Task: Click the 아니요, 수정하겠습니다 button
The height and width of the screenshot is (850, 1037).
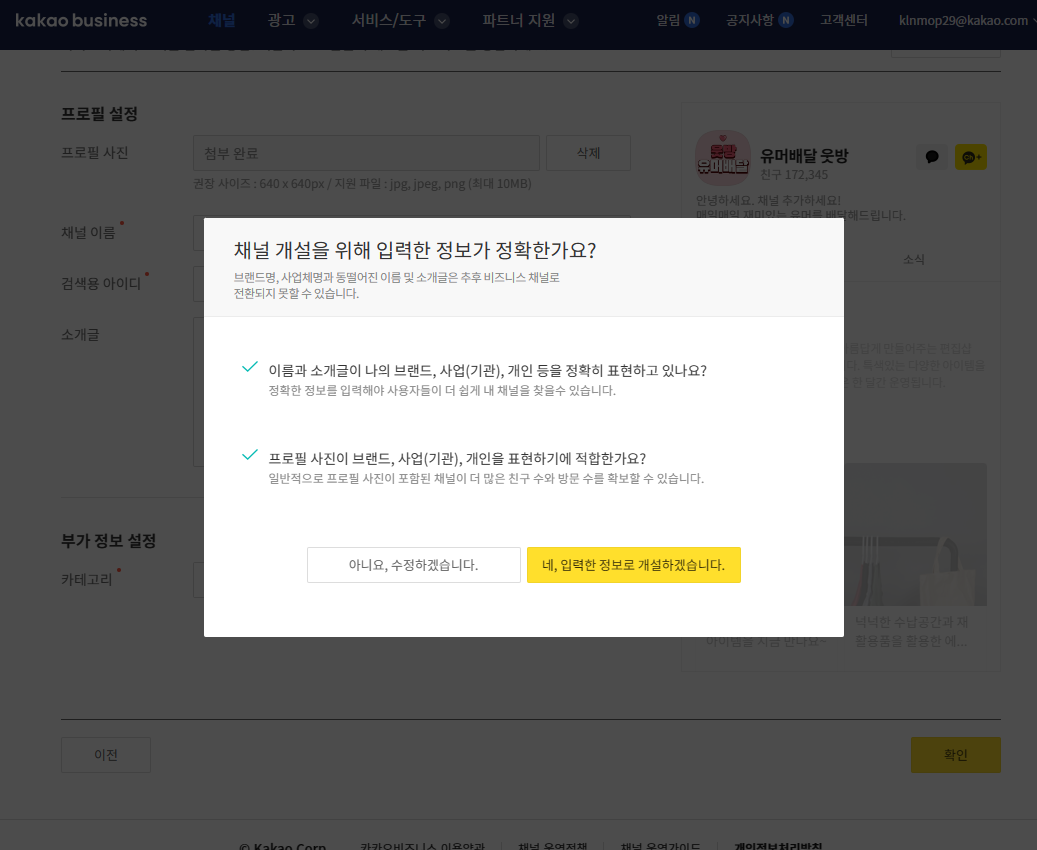Action: pos(414,565)
